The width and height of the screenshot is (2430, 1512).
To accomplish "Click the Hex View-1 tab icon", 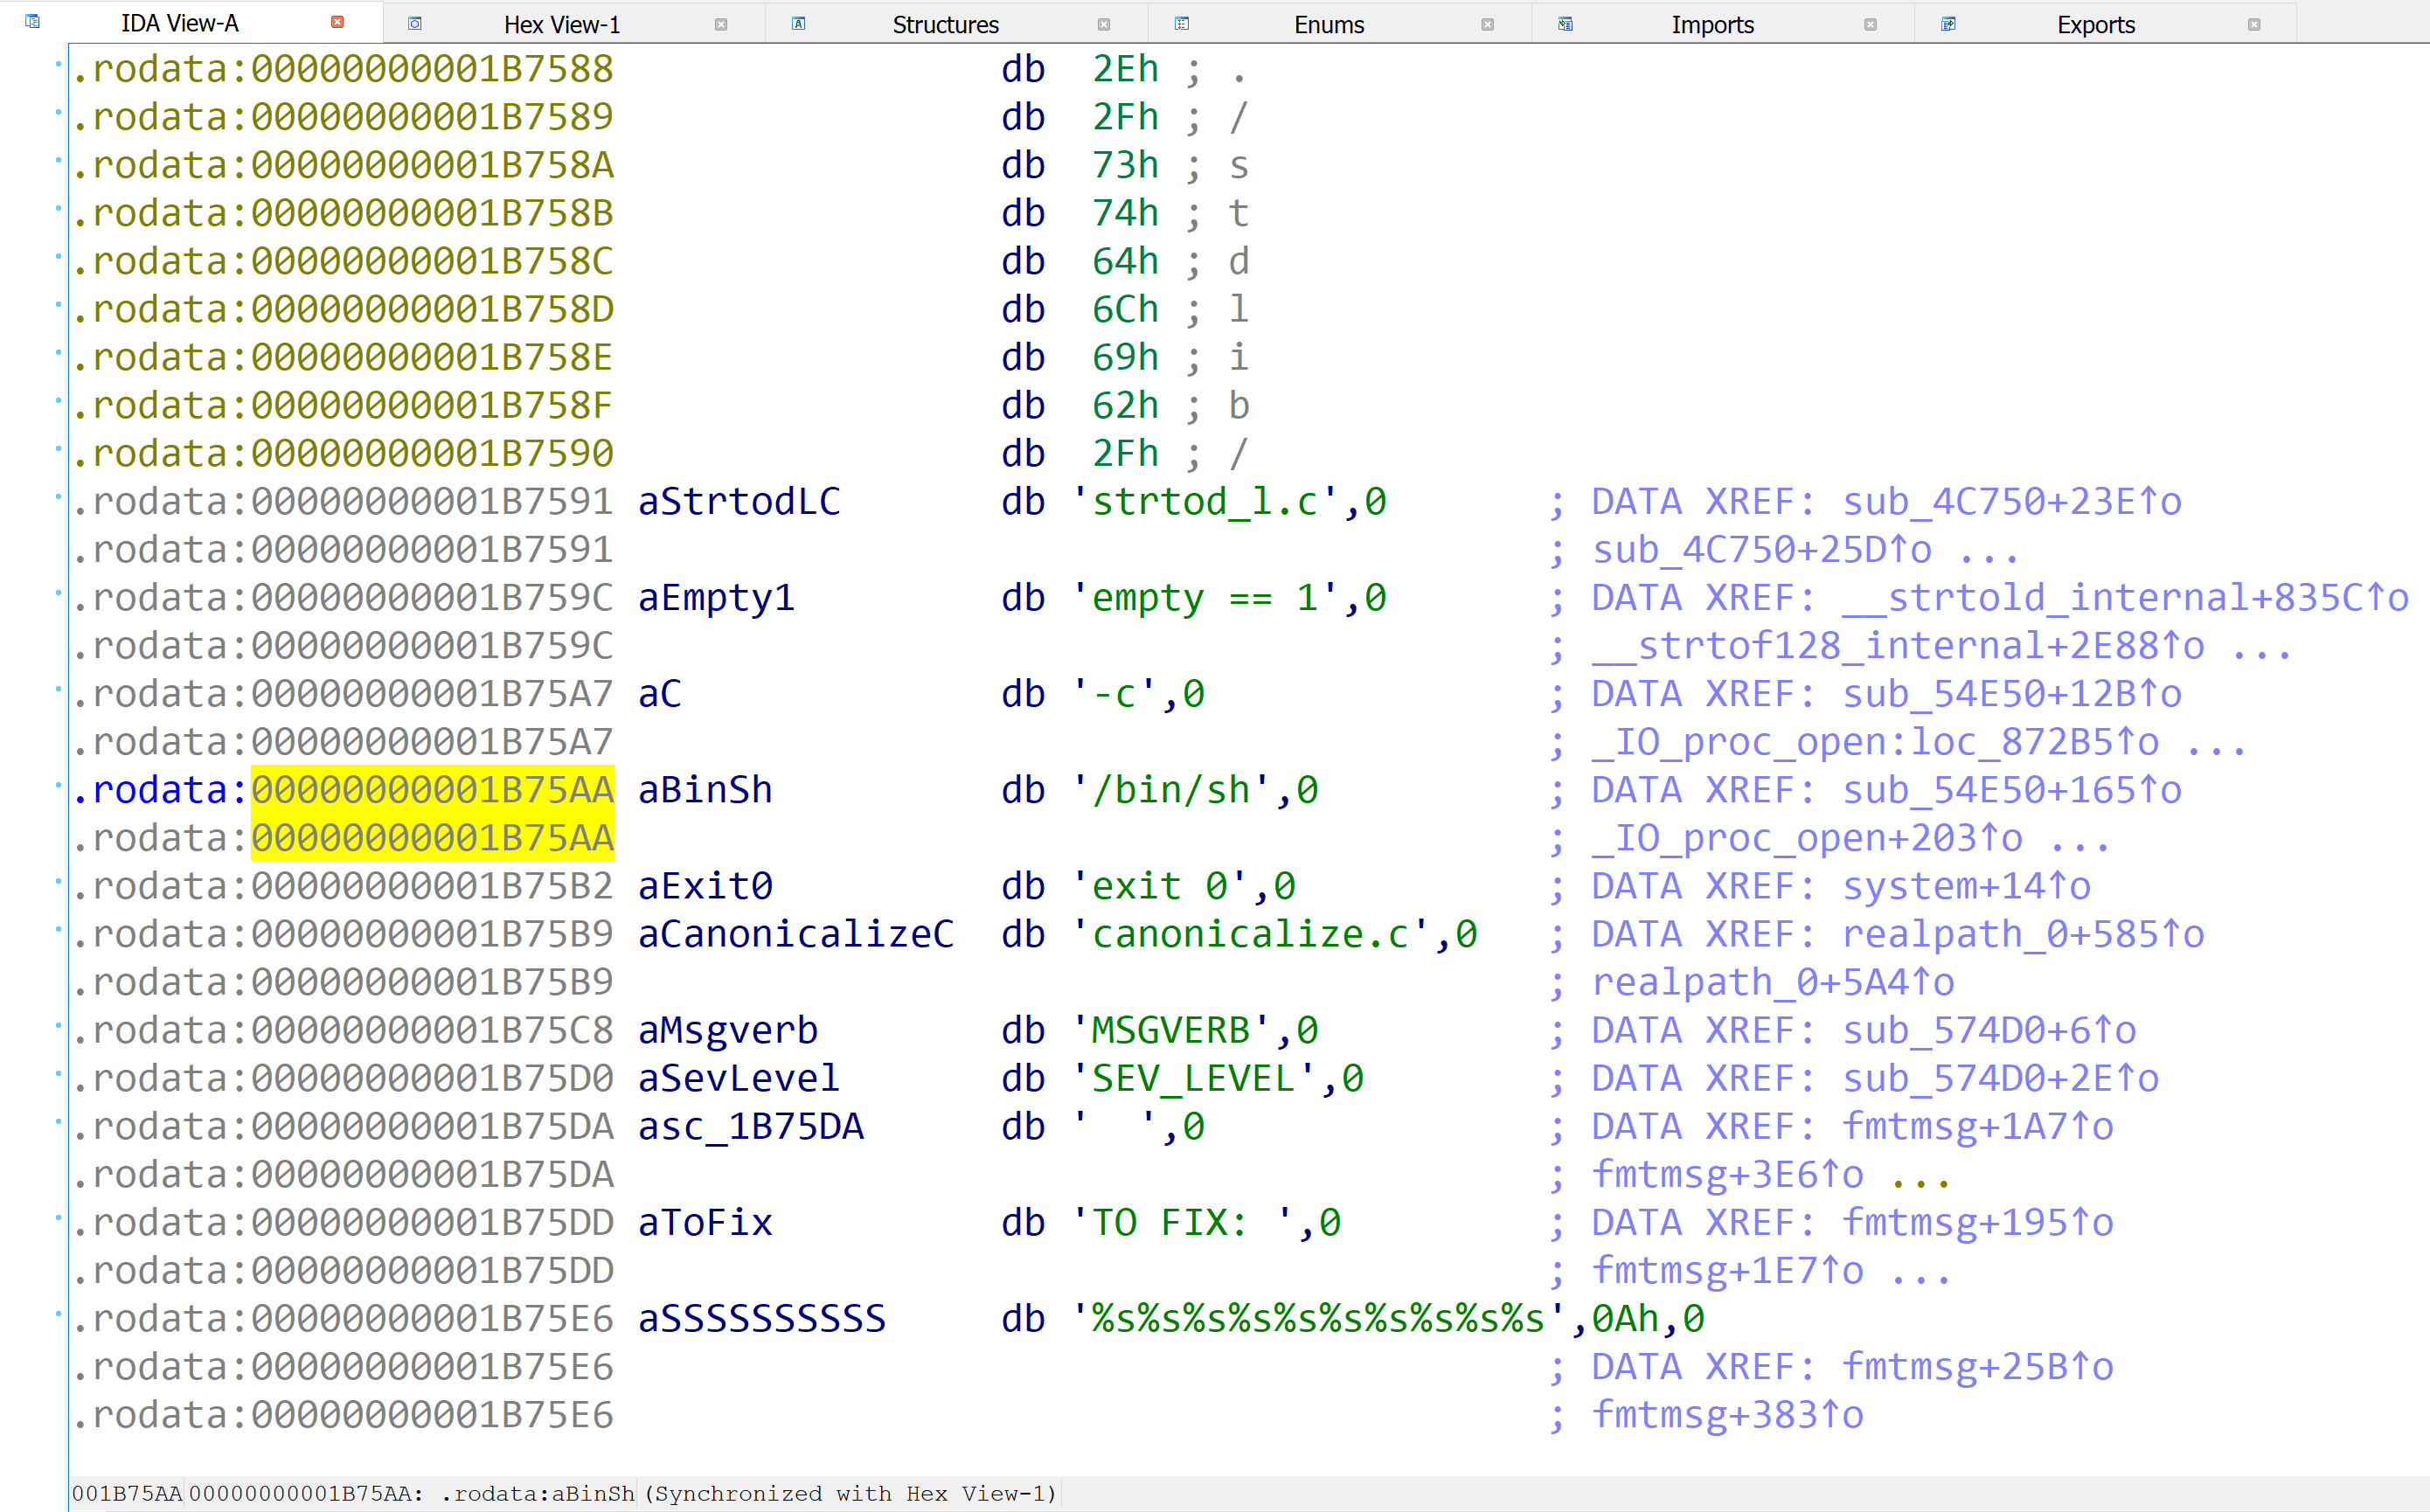I will pos(414,21).
